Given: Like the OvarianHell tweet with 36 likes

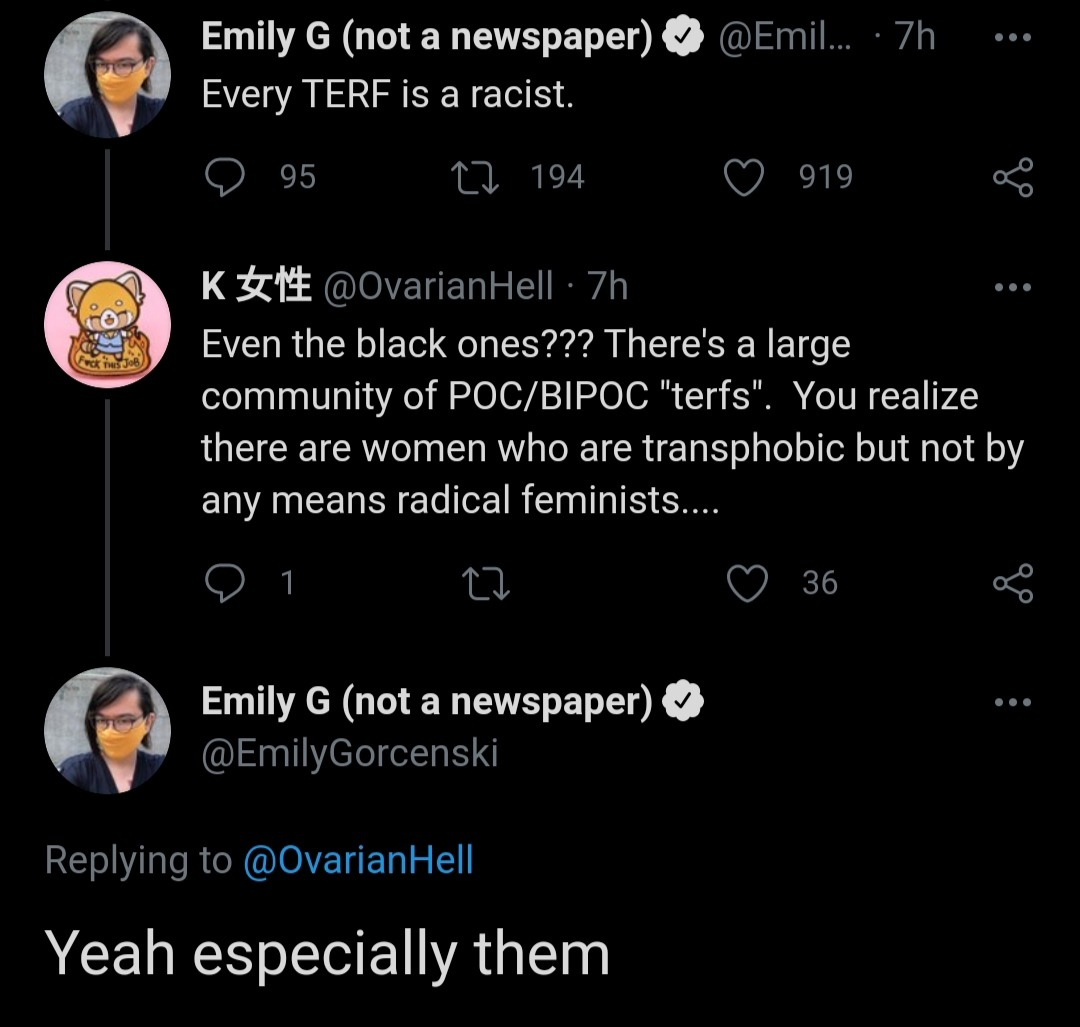Looking at the screenshot, I should pos(746,583).
